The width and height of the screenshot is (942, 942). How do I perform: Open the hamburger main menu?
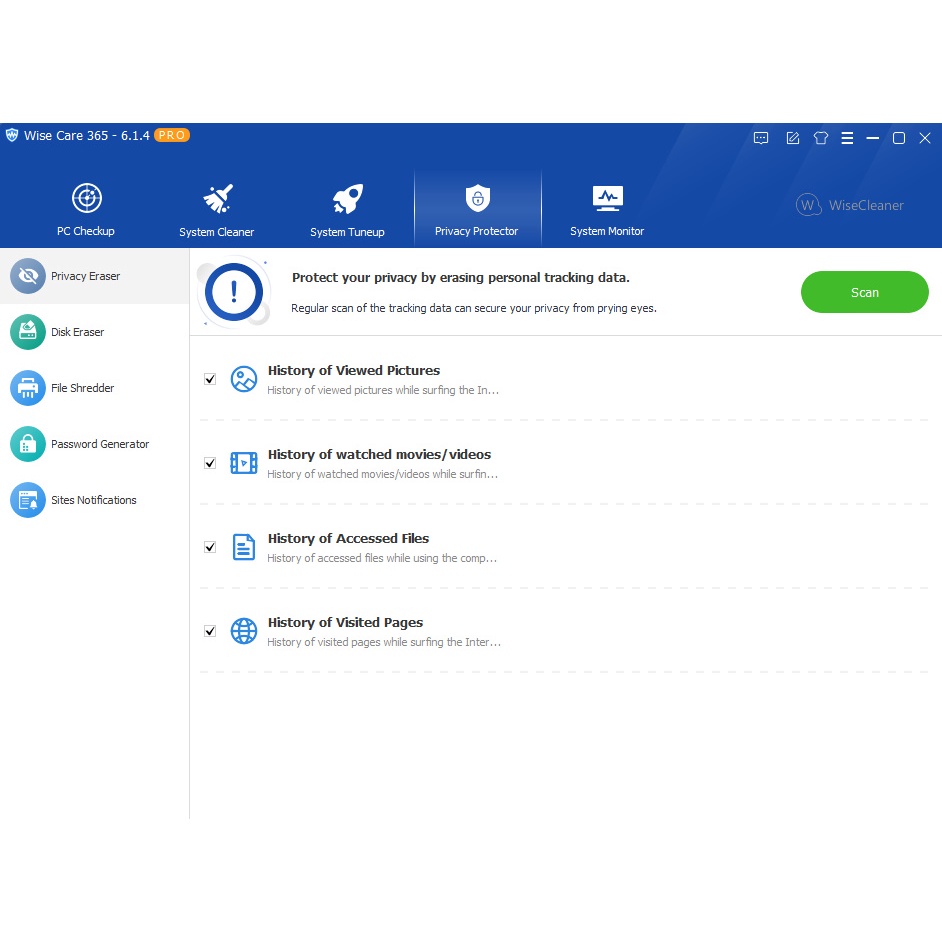[847, 138]
